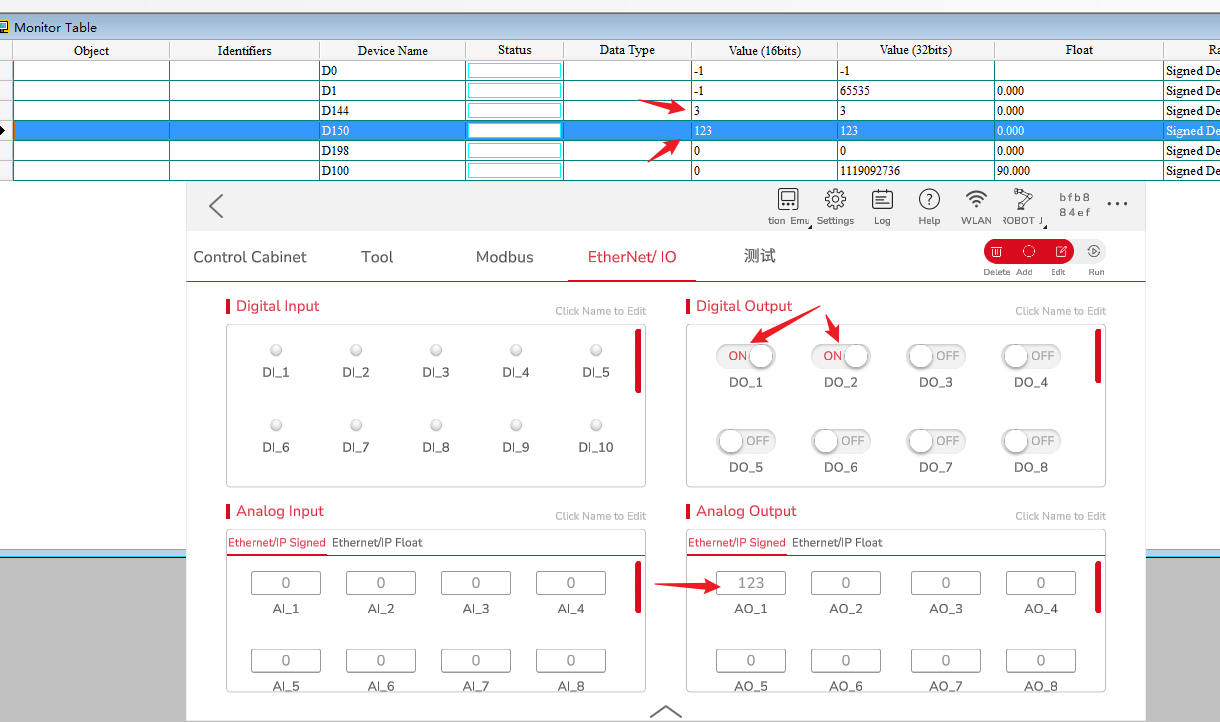
Task: Click the back arrow icon
Action: pyautogui.click(x=216, y=206)
